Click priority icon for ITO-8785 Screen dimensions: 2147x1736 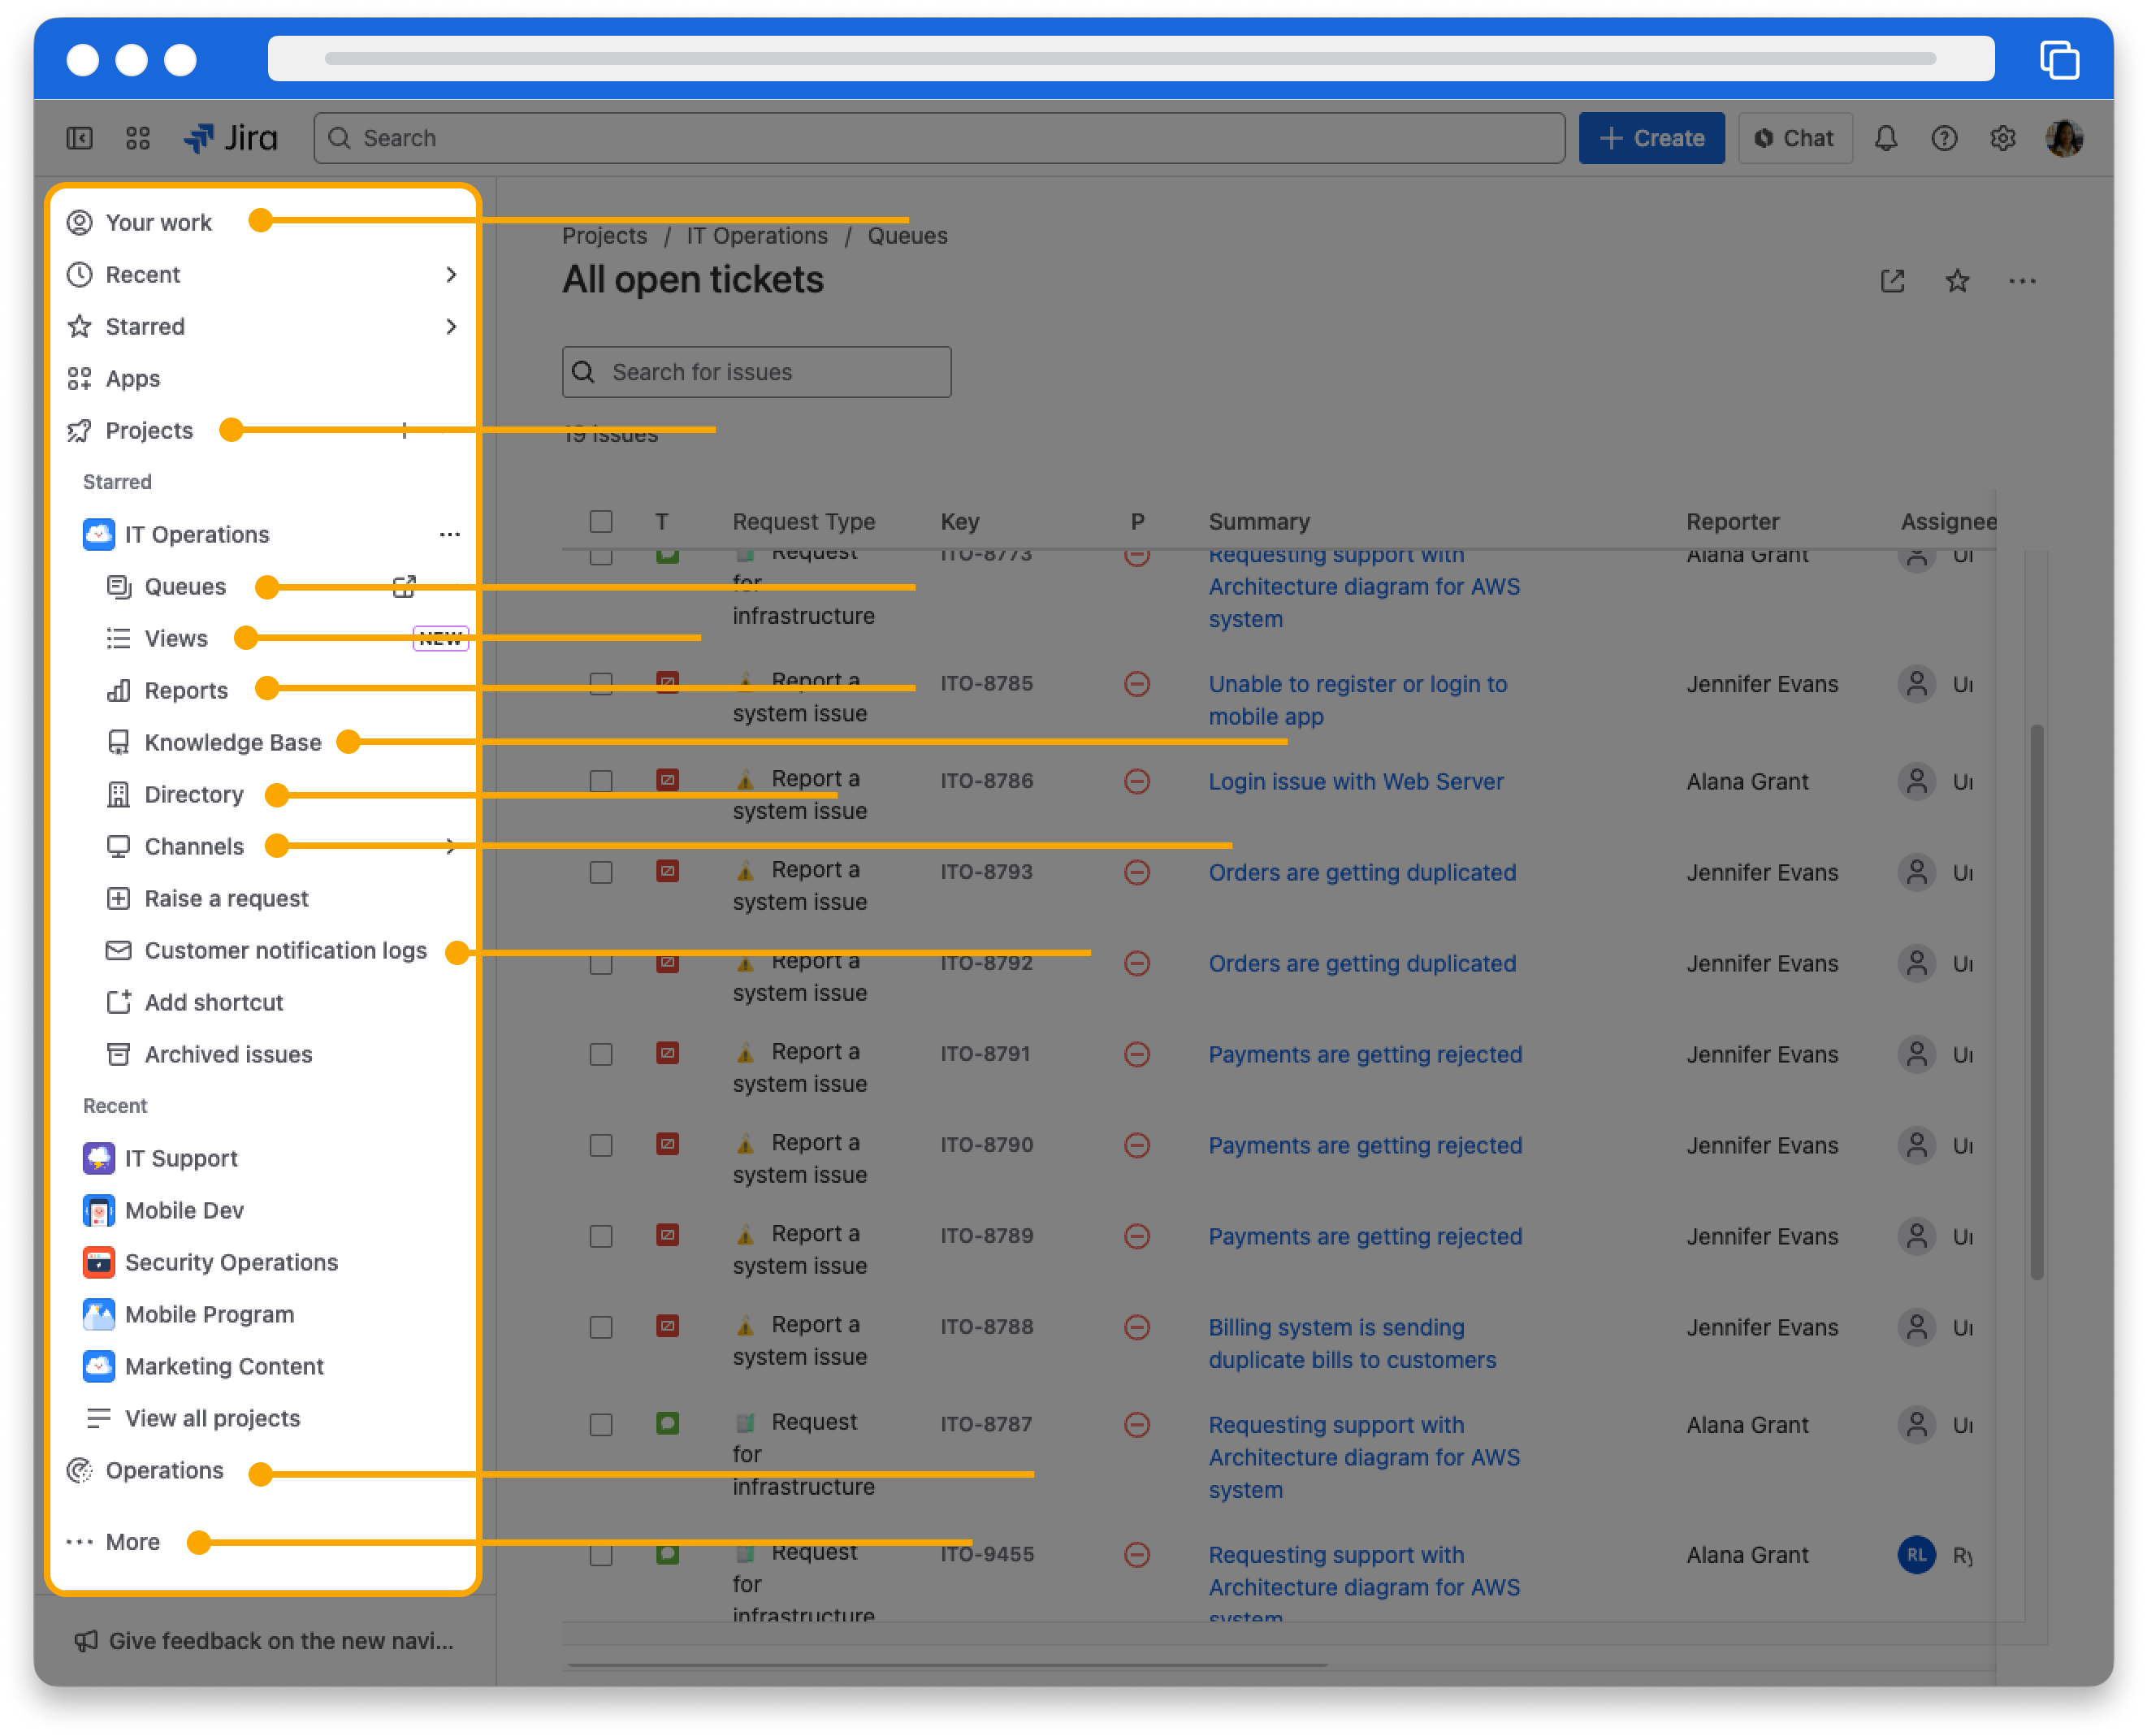point(1137,684)
